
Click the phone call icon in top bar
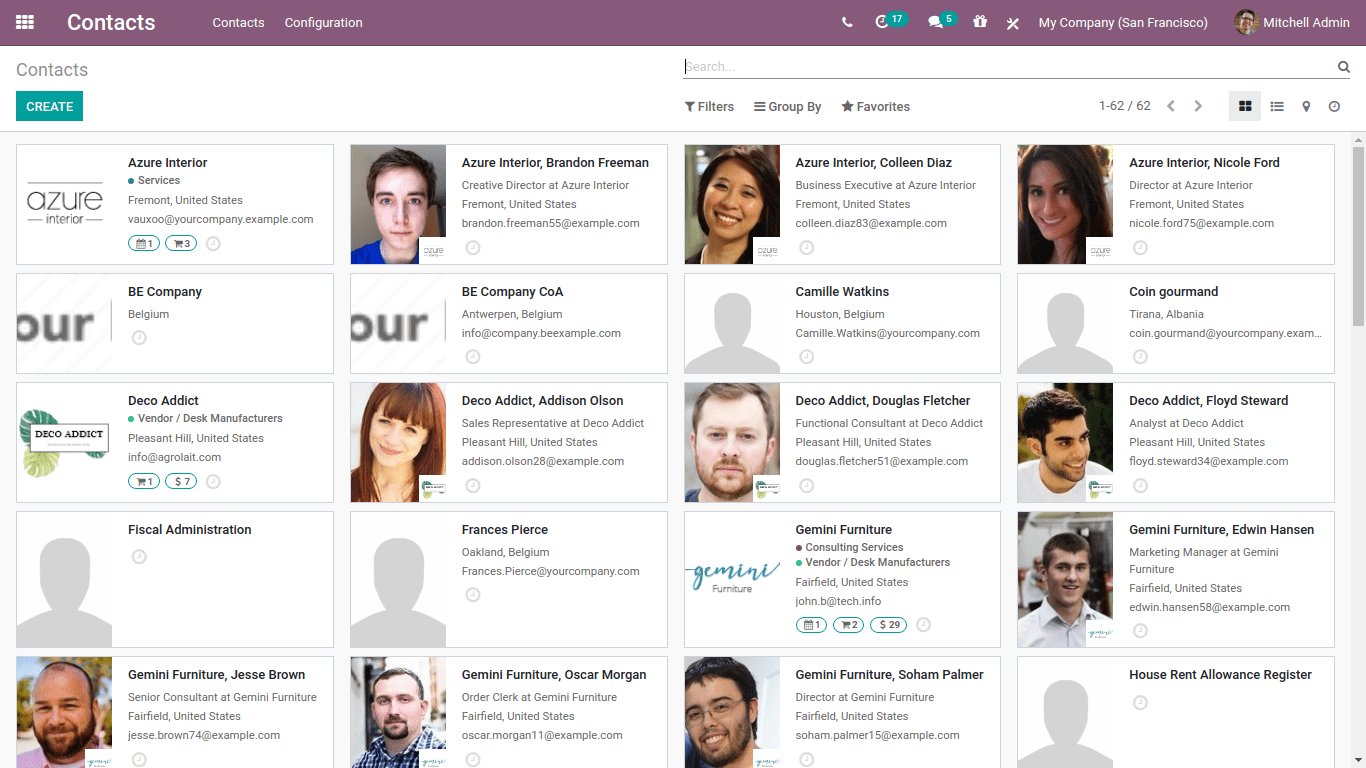[847, 22]
